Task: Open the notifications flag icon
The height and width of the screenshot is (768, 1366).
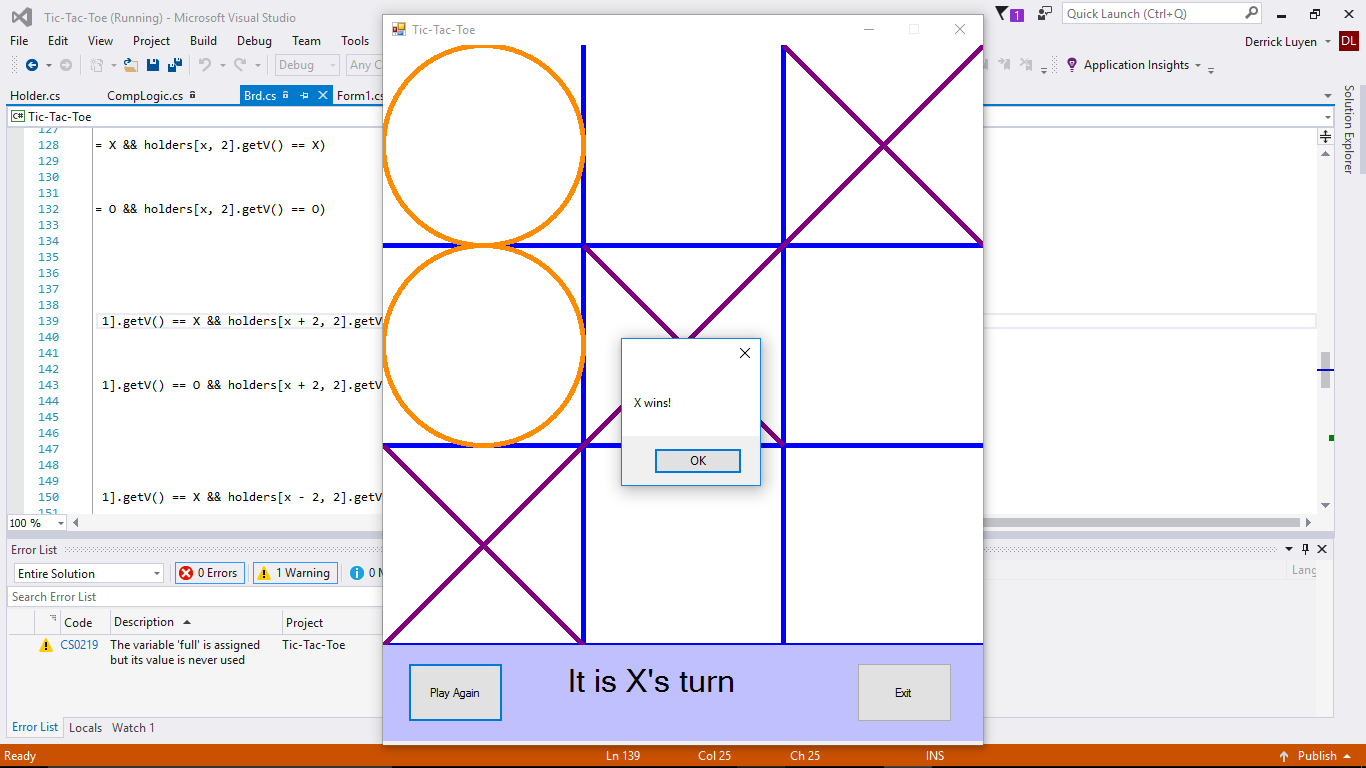Action: tap(1004, 13)
